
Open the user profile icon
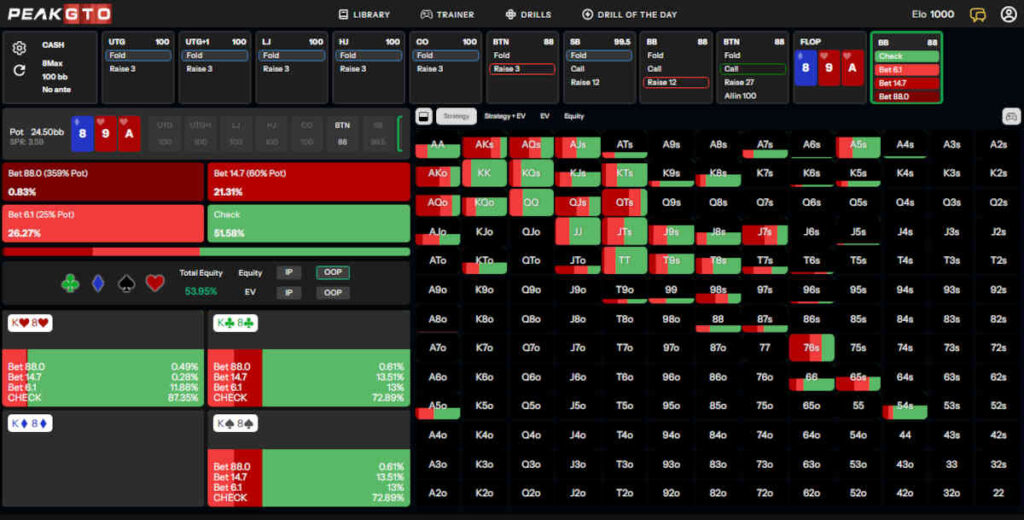click(1007, 14)
